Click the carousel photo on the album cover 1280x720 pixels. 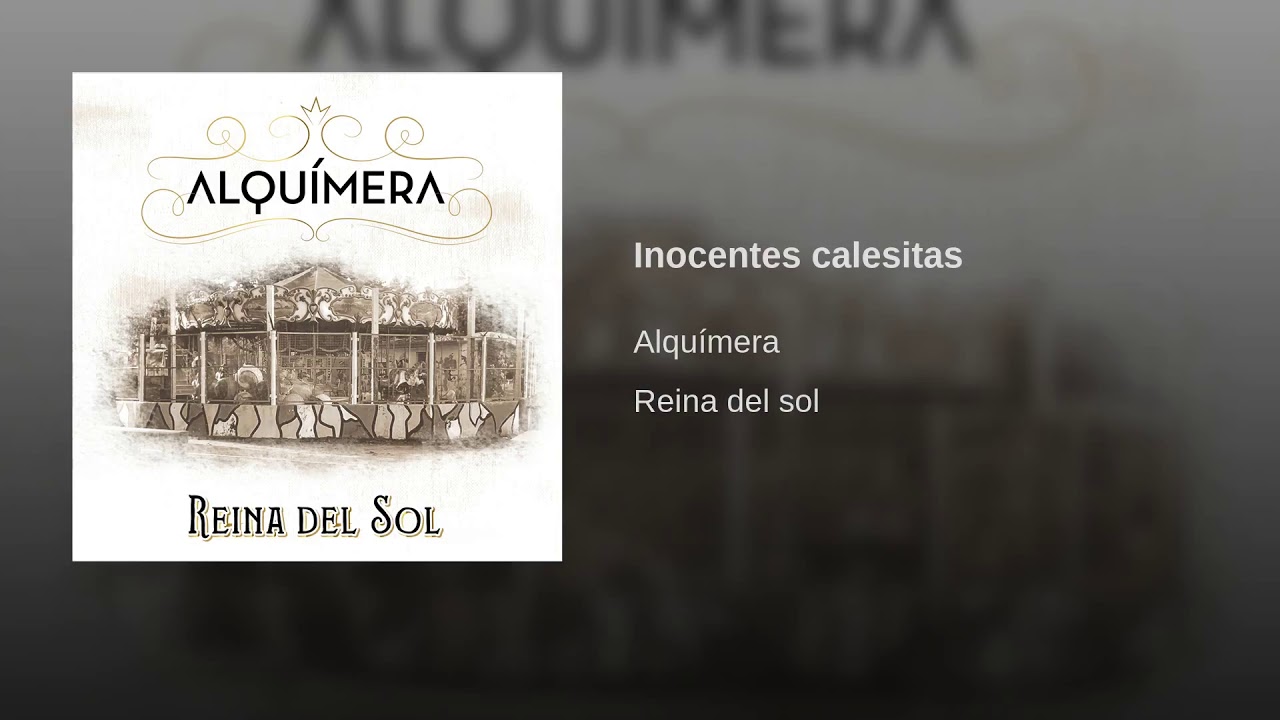(x=317, y=355)
